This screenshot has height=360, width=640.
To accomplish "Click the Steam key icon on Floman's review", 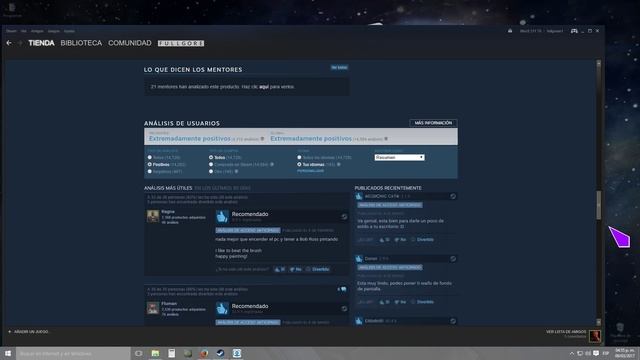I will [x=344, y=309].
